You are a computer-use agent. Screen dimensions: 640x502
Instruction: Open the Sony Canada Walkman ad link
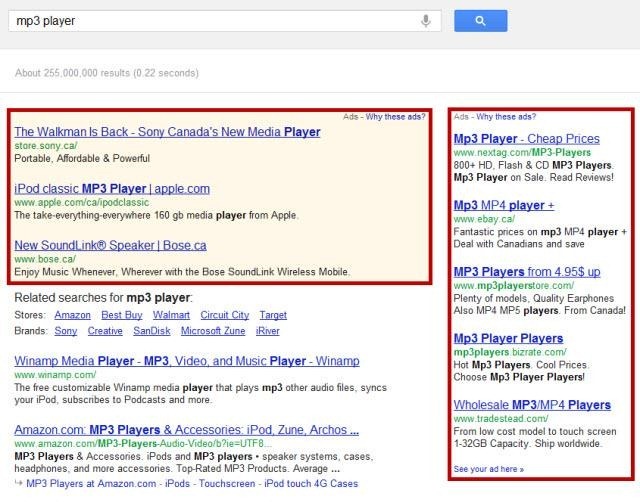pos(167,132)
